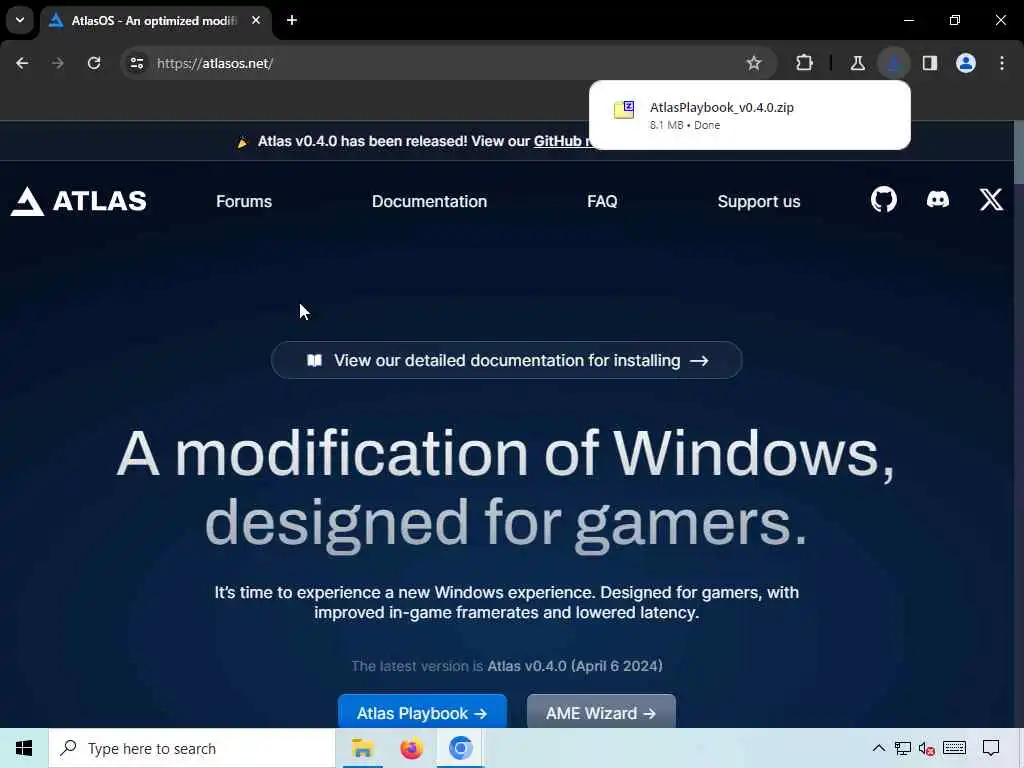
Task: Reload the atlasos.net page
Action: point(94,63)
